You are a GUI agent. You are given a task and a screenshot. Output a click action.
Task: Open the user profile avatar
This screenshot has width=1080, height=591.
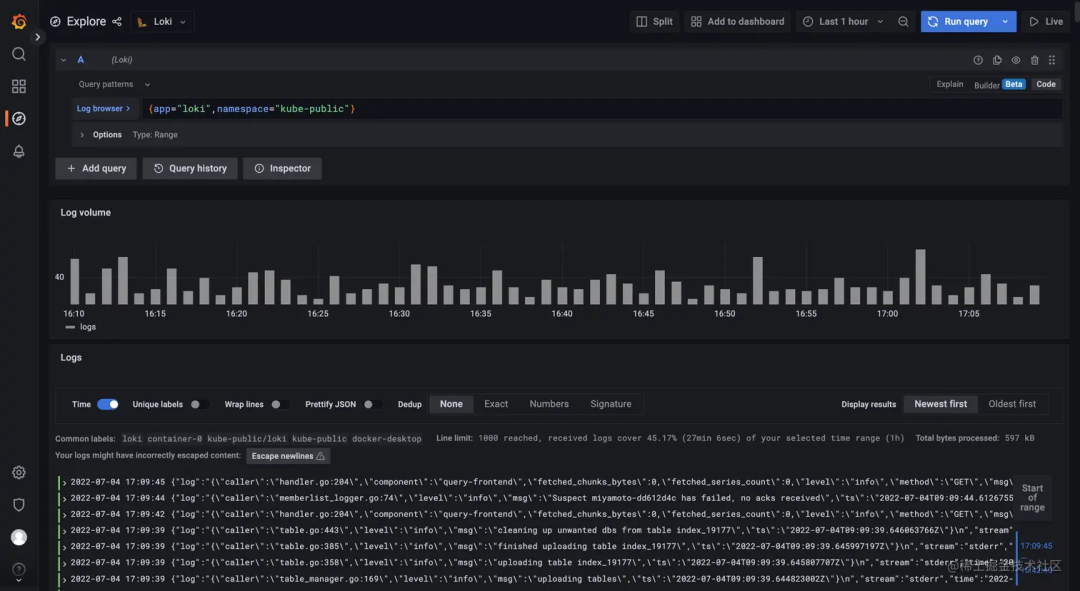point(19,537)
